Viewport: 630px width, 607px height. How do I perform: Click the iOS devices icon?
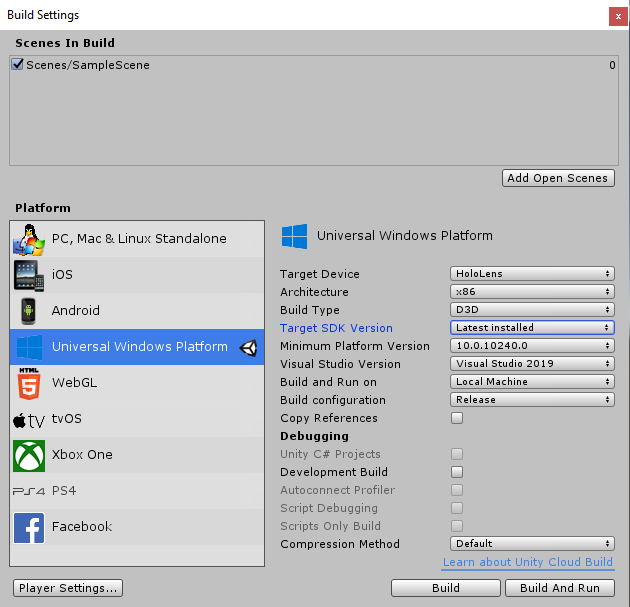coord(29,275)
